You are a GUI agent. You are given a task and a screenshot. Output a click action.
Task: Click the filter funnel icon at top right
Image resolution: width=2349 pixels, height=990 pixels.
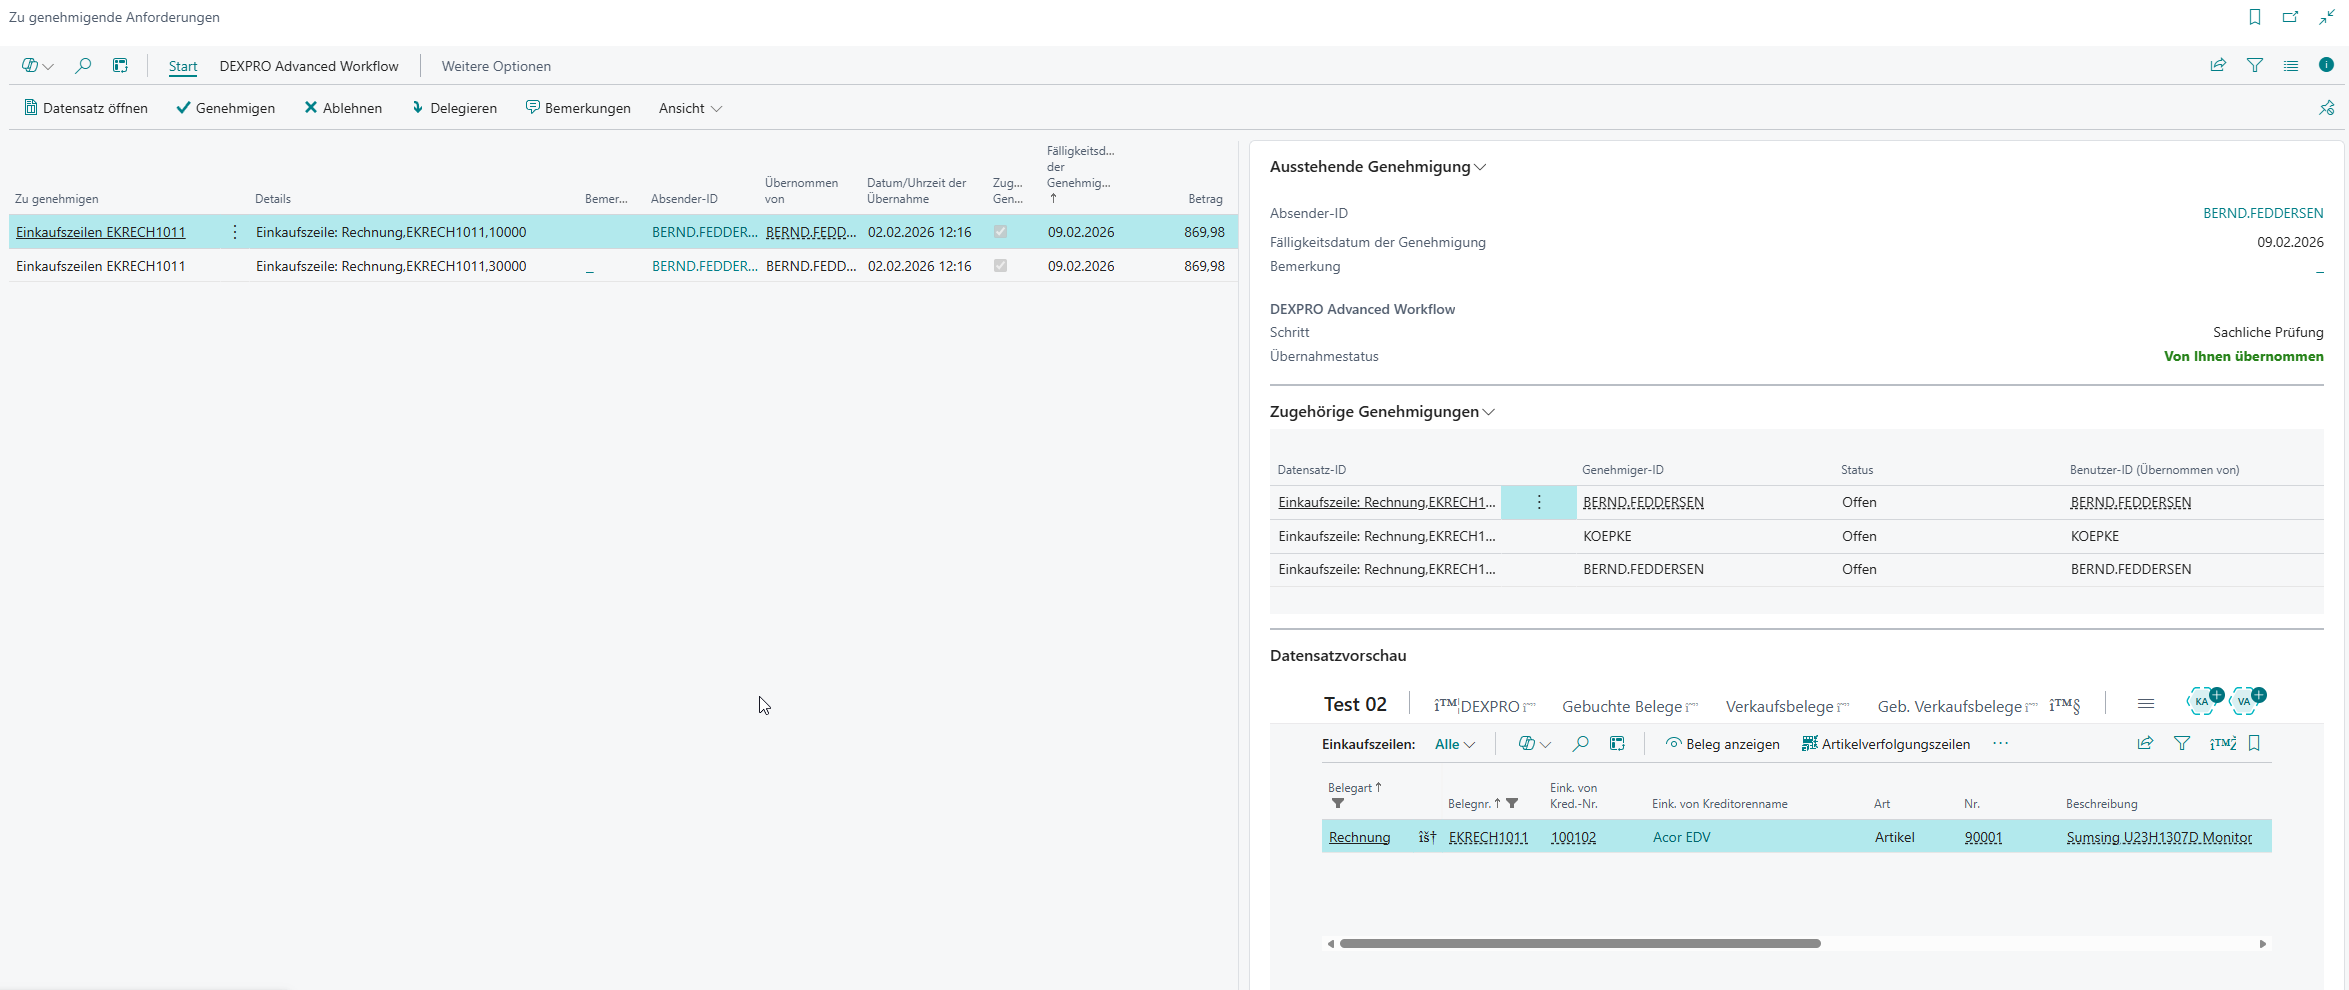[x=2255, y=66]
